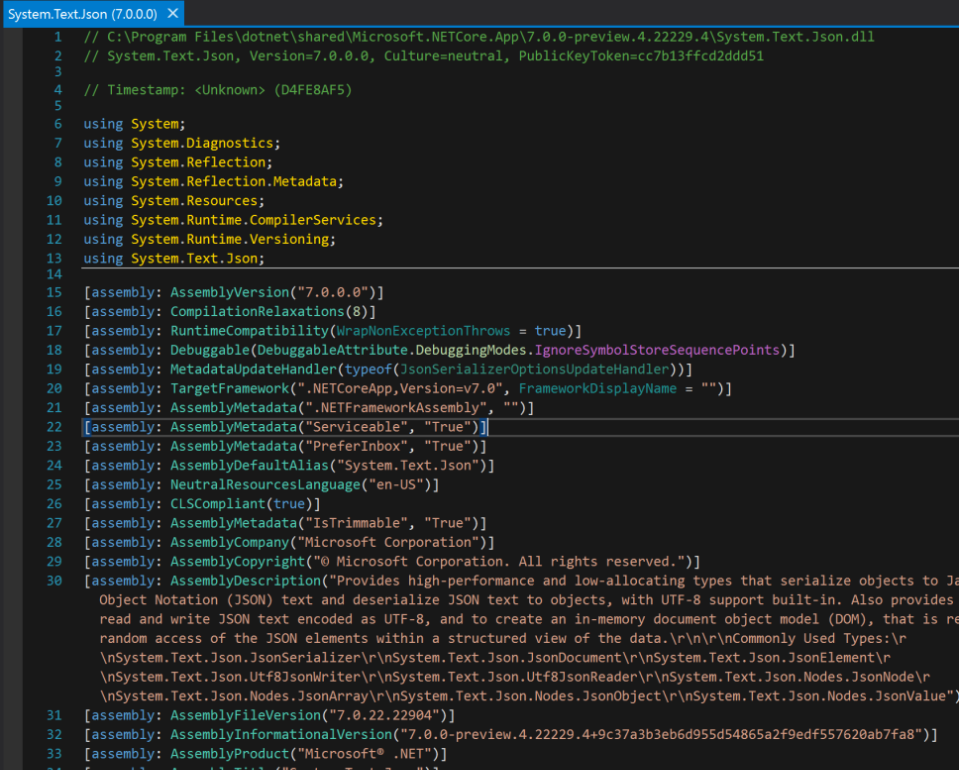The image size is (967, 777).
Task: Click line number 15 in gutter
Action: [54, 294]
